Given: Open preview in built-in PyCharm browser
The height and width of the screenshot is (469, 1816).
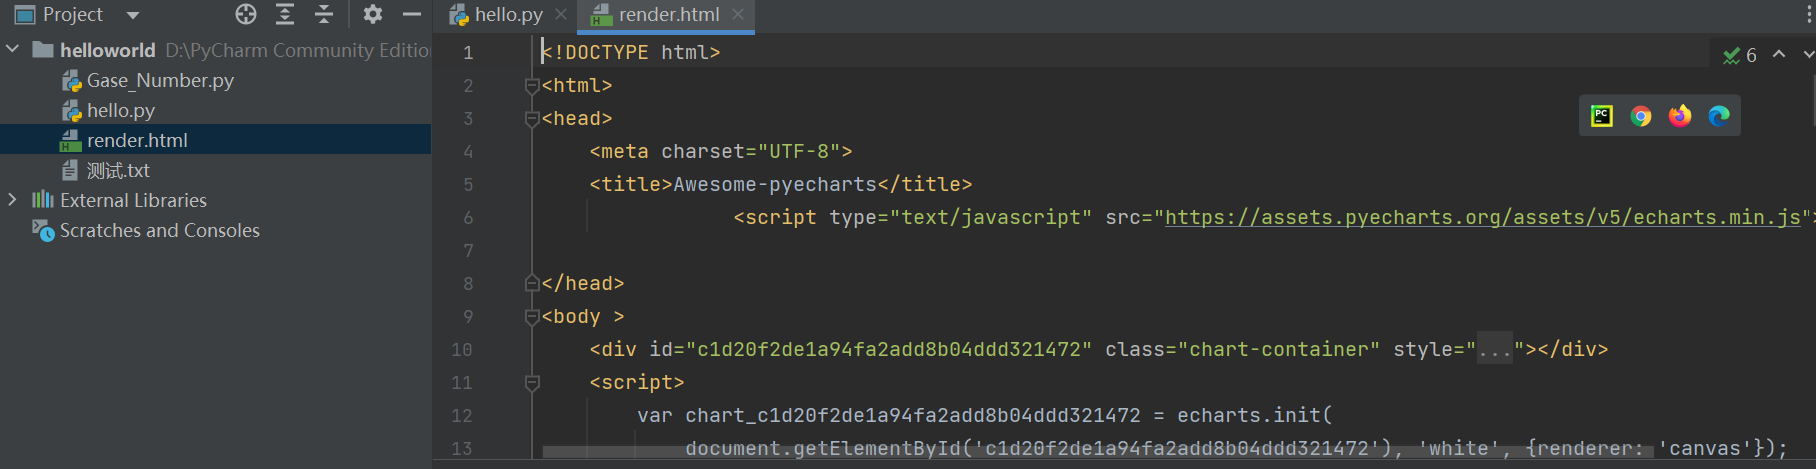Looking at the screenshot, I should point(1602,116).
